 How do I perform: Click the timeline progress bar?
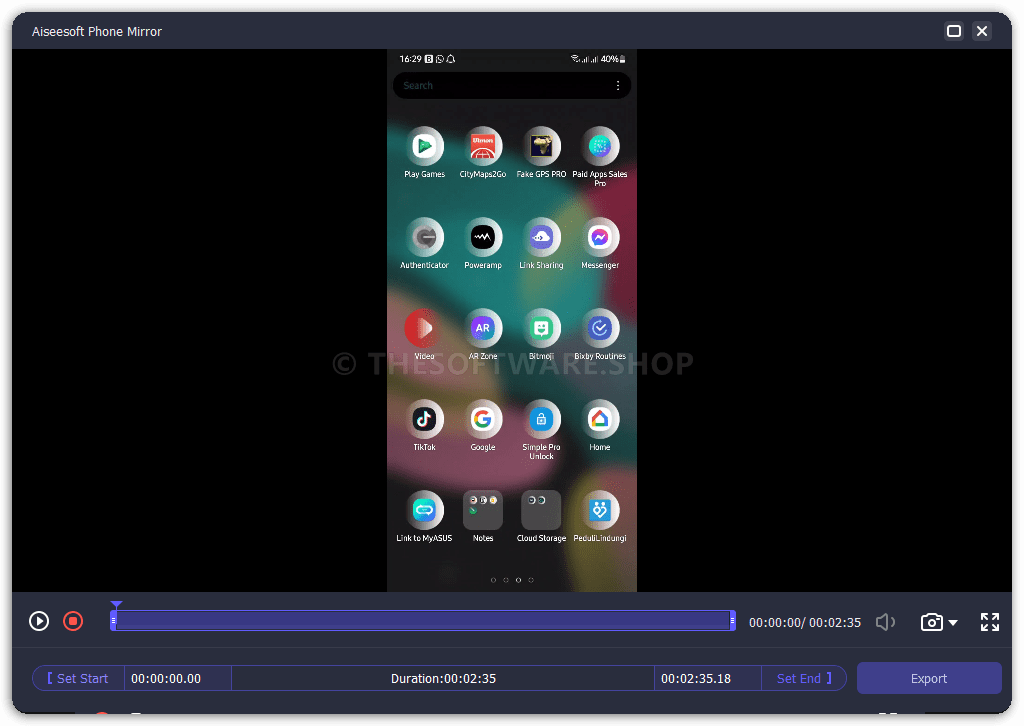(423, 620)
